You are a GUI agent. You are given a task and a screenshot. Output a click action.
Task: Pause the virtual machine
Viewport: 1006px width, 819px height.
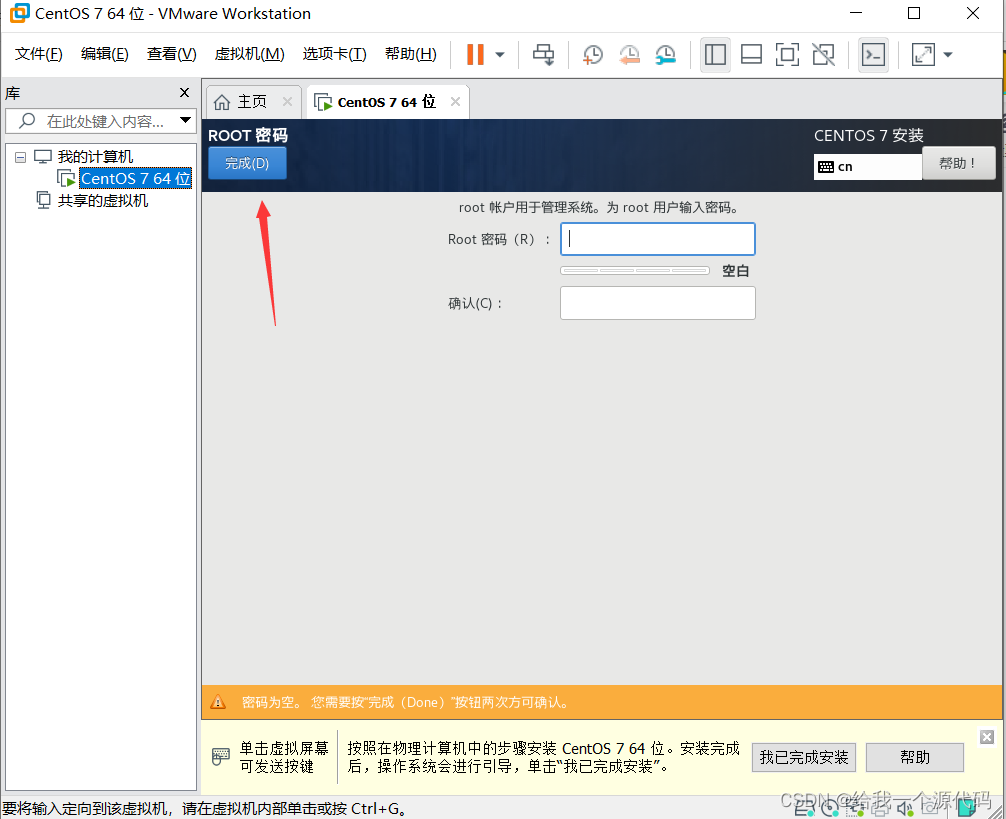[x=475, y=55]
